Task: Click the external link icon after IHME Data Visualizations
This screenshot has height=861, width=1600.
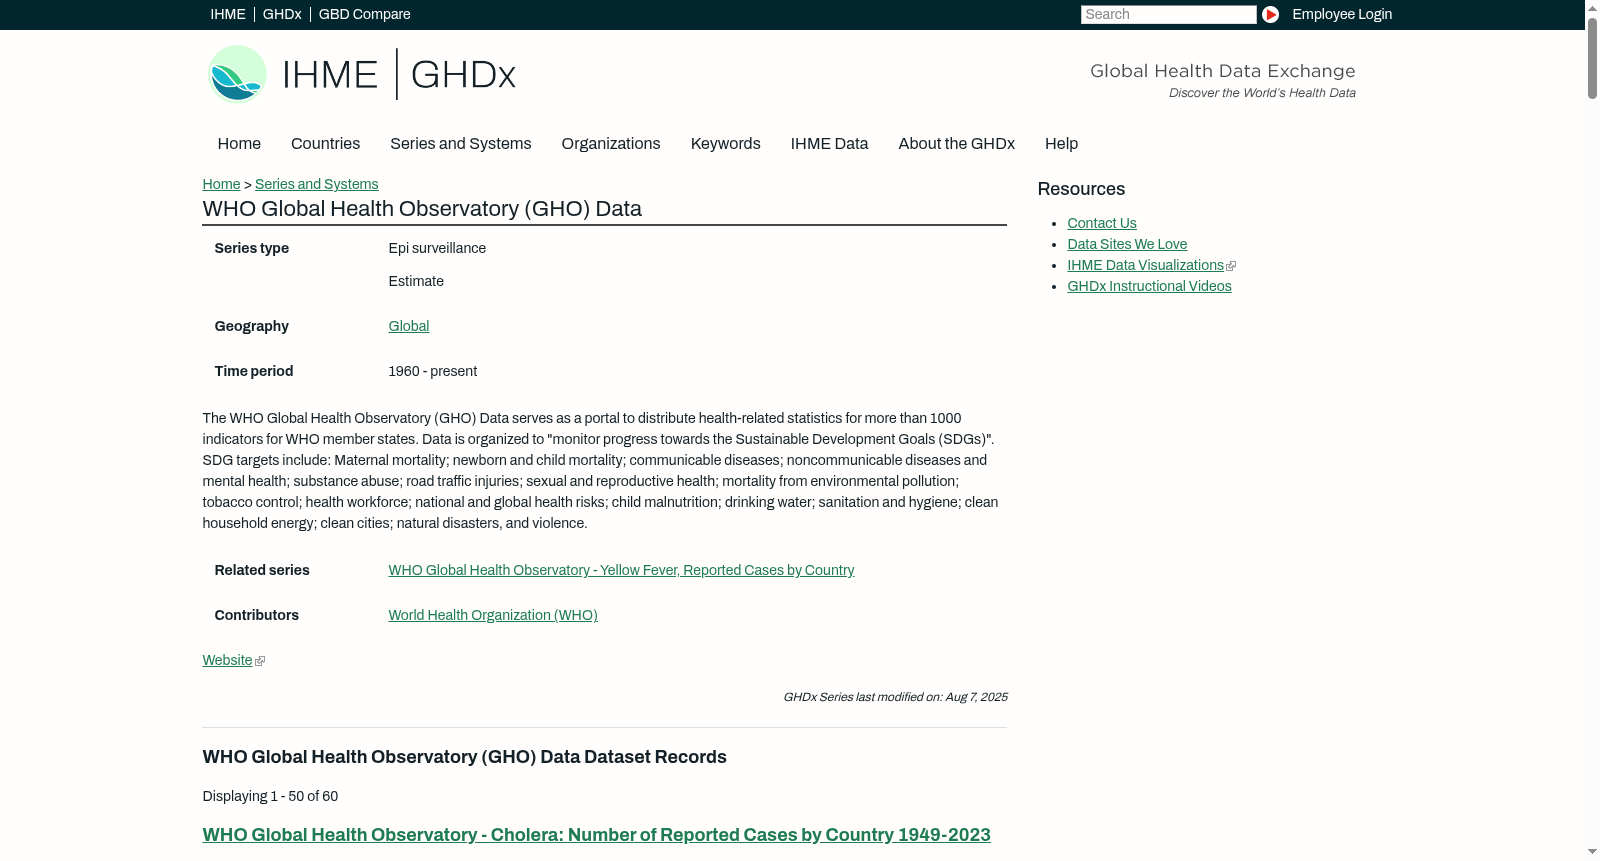Action: coord(1231,266)
